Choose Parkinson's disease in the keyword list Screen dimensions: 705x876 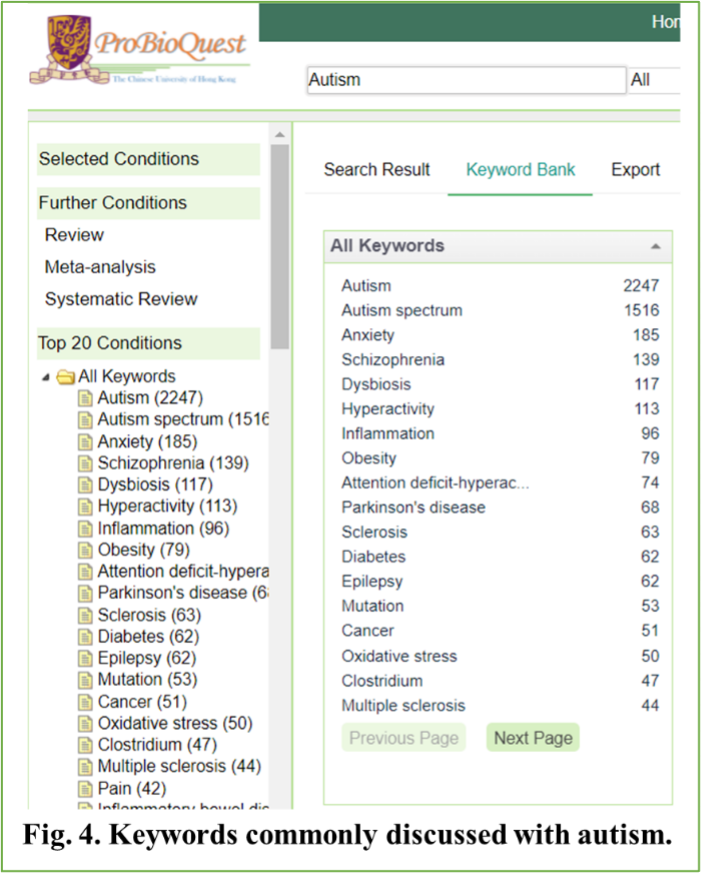click(413, 507)
